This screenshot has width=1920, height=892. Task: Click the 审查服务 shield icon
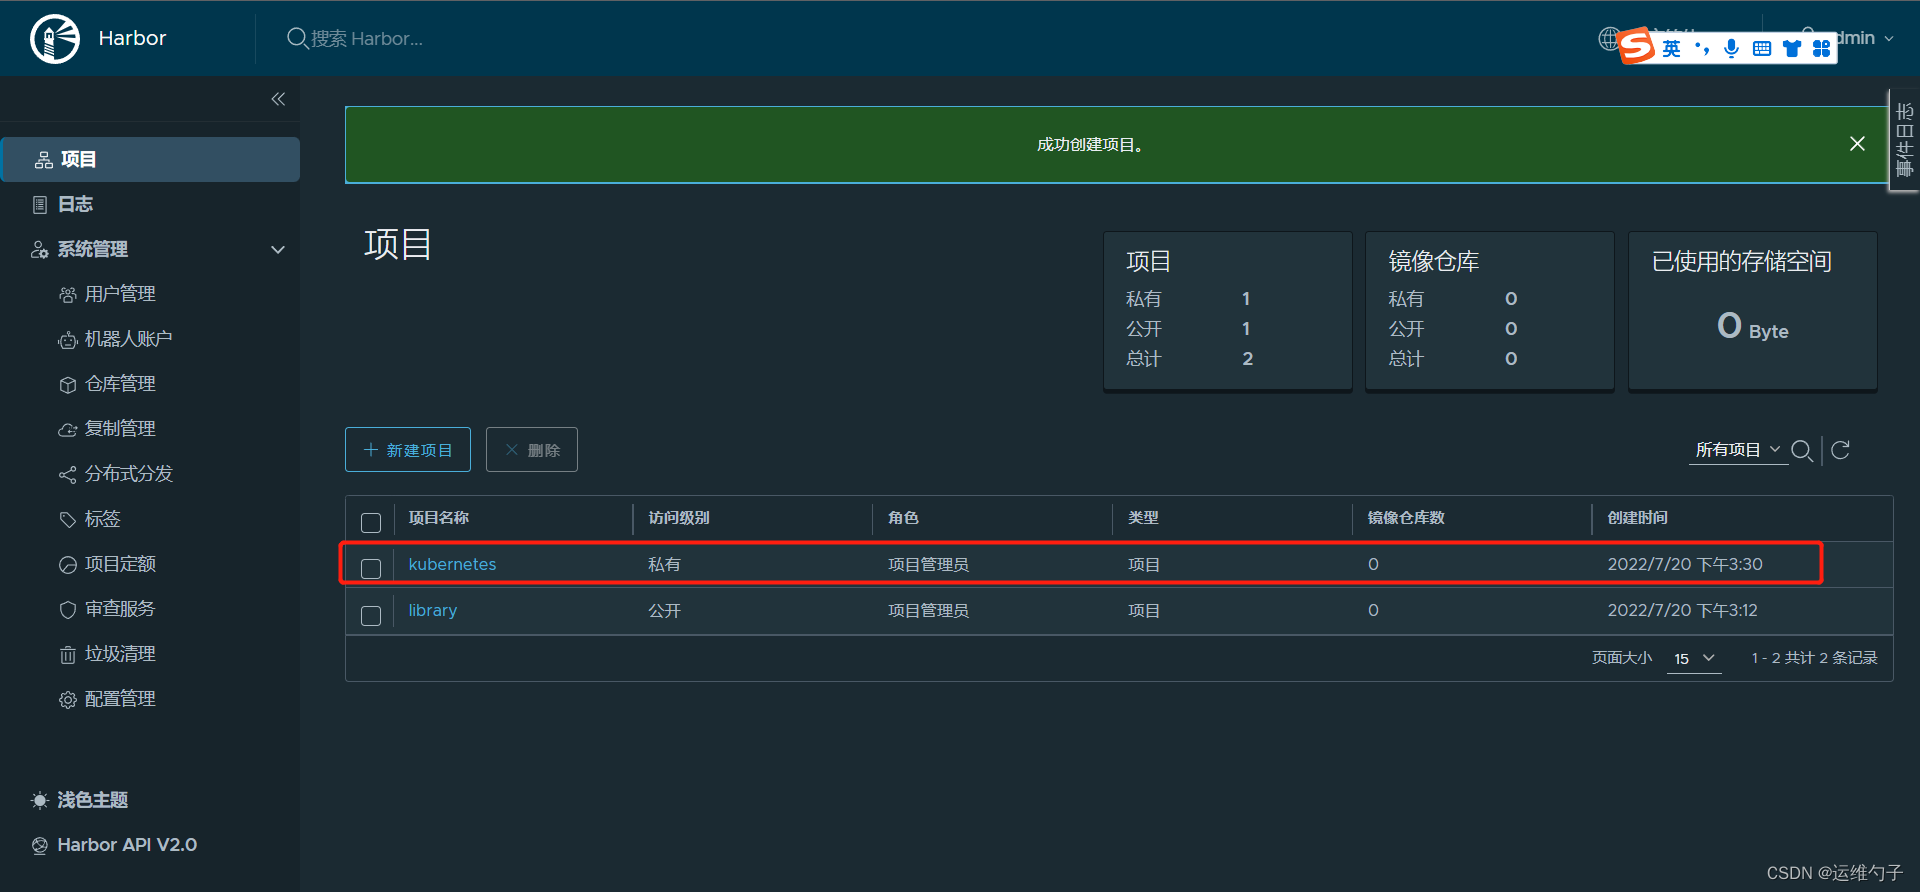(x=67, y=610)
